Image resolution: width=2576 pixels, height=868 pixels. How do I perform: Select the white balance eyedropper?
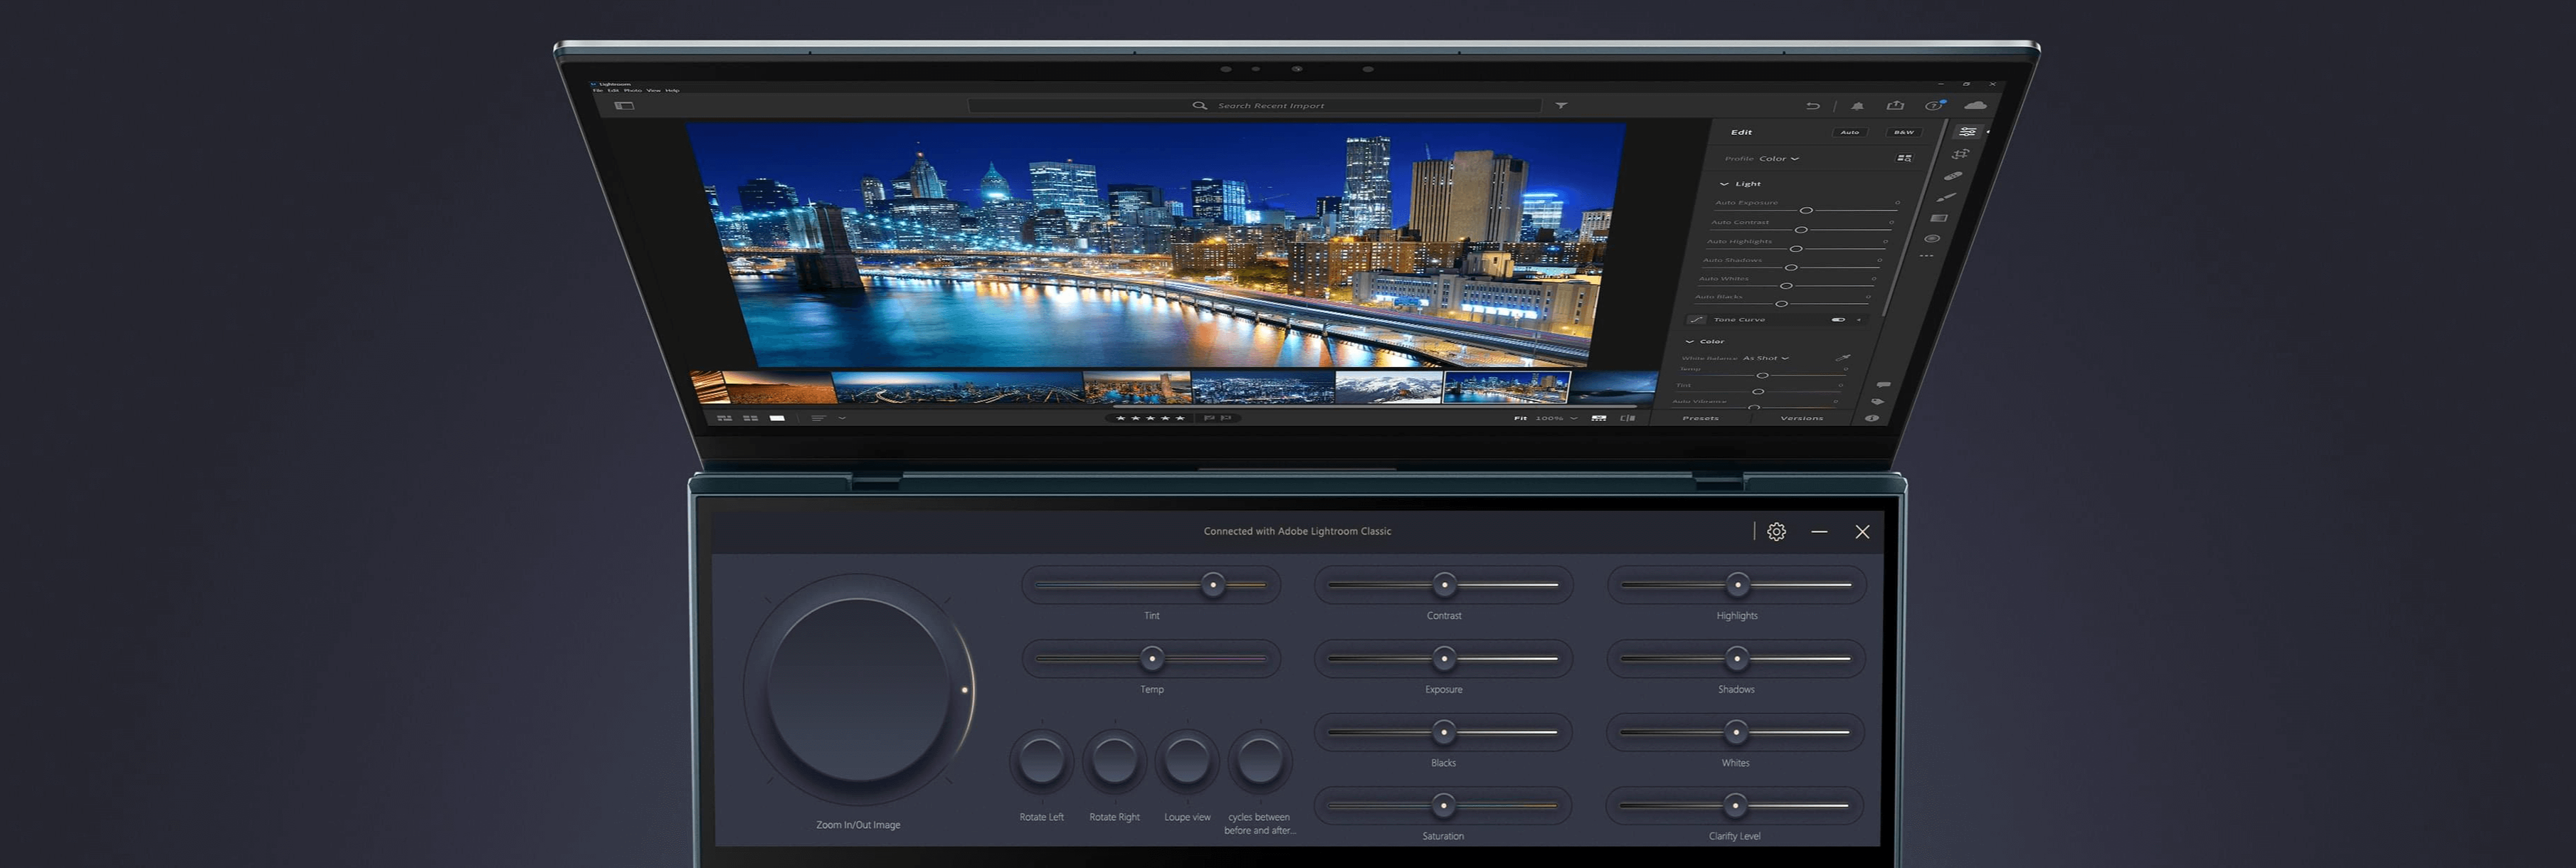point(1842,357)
